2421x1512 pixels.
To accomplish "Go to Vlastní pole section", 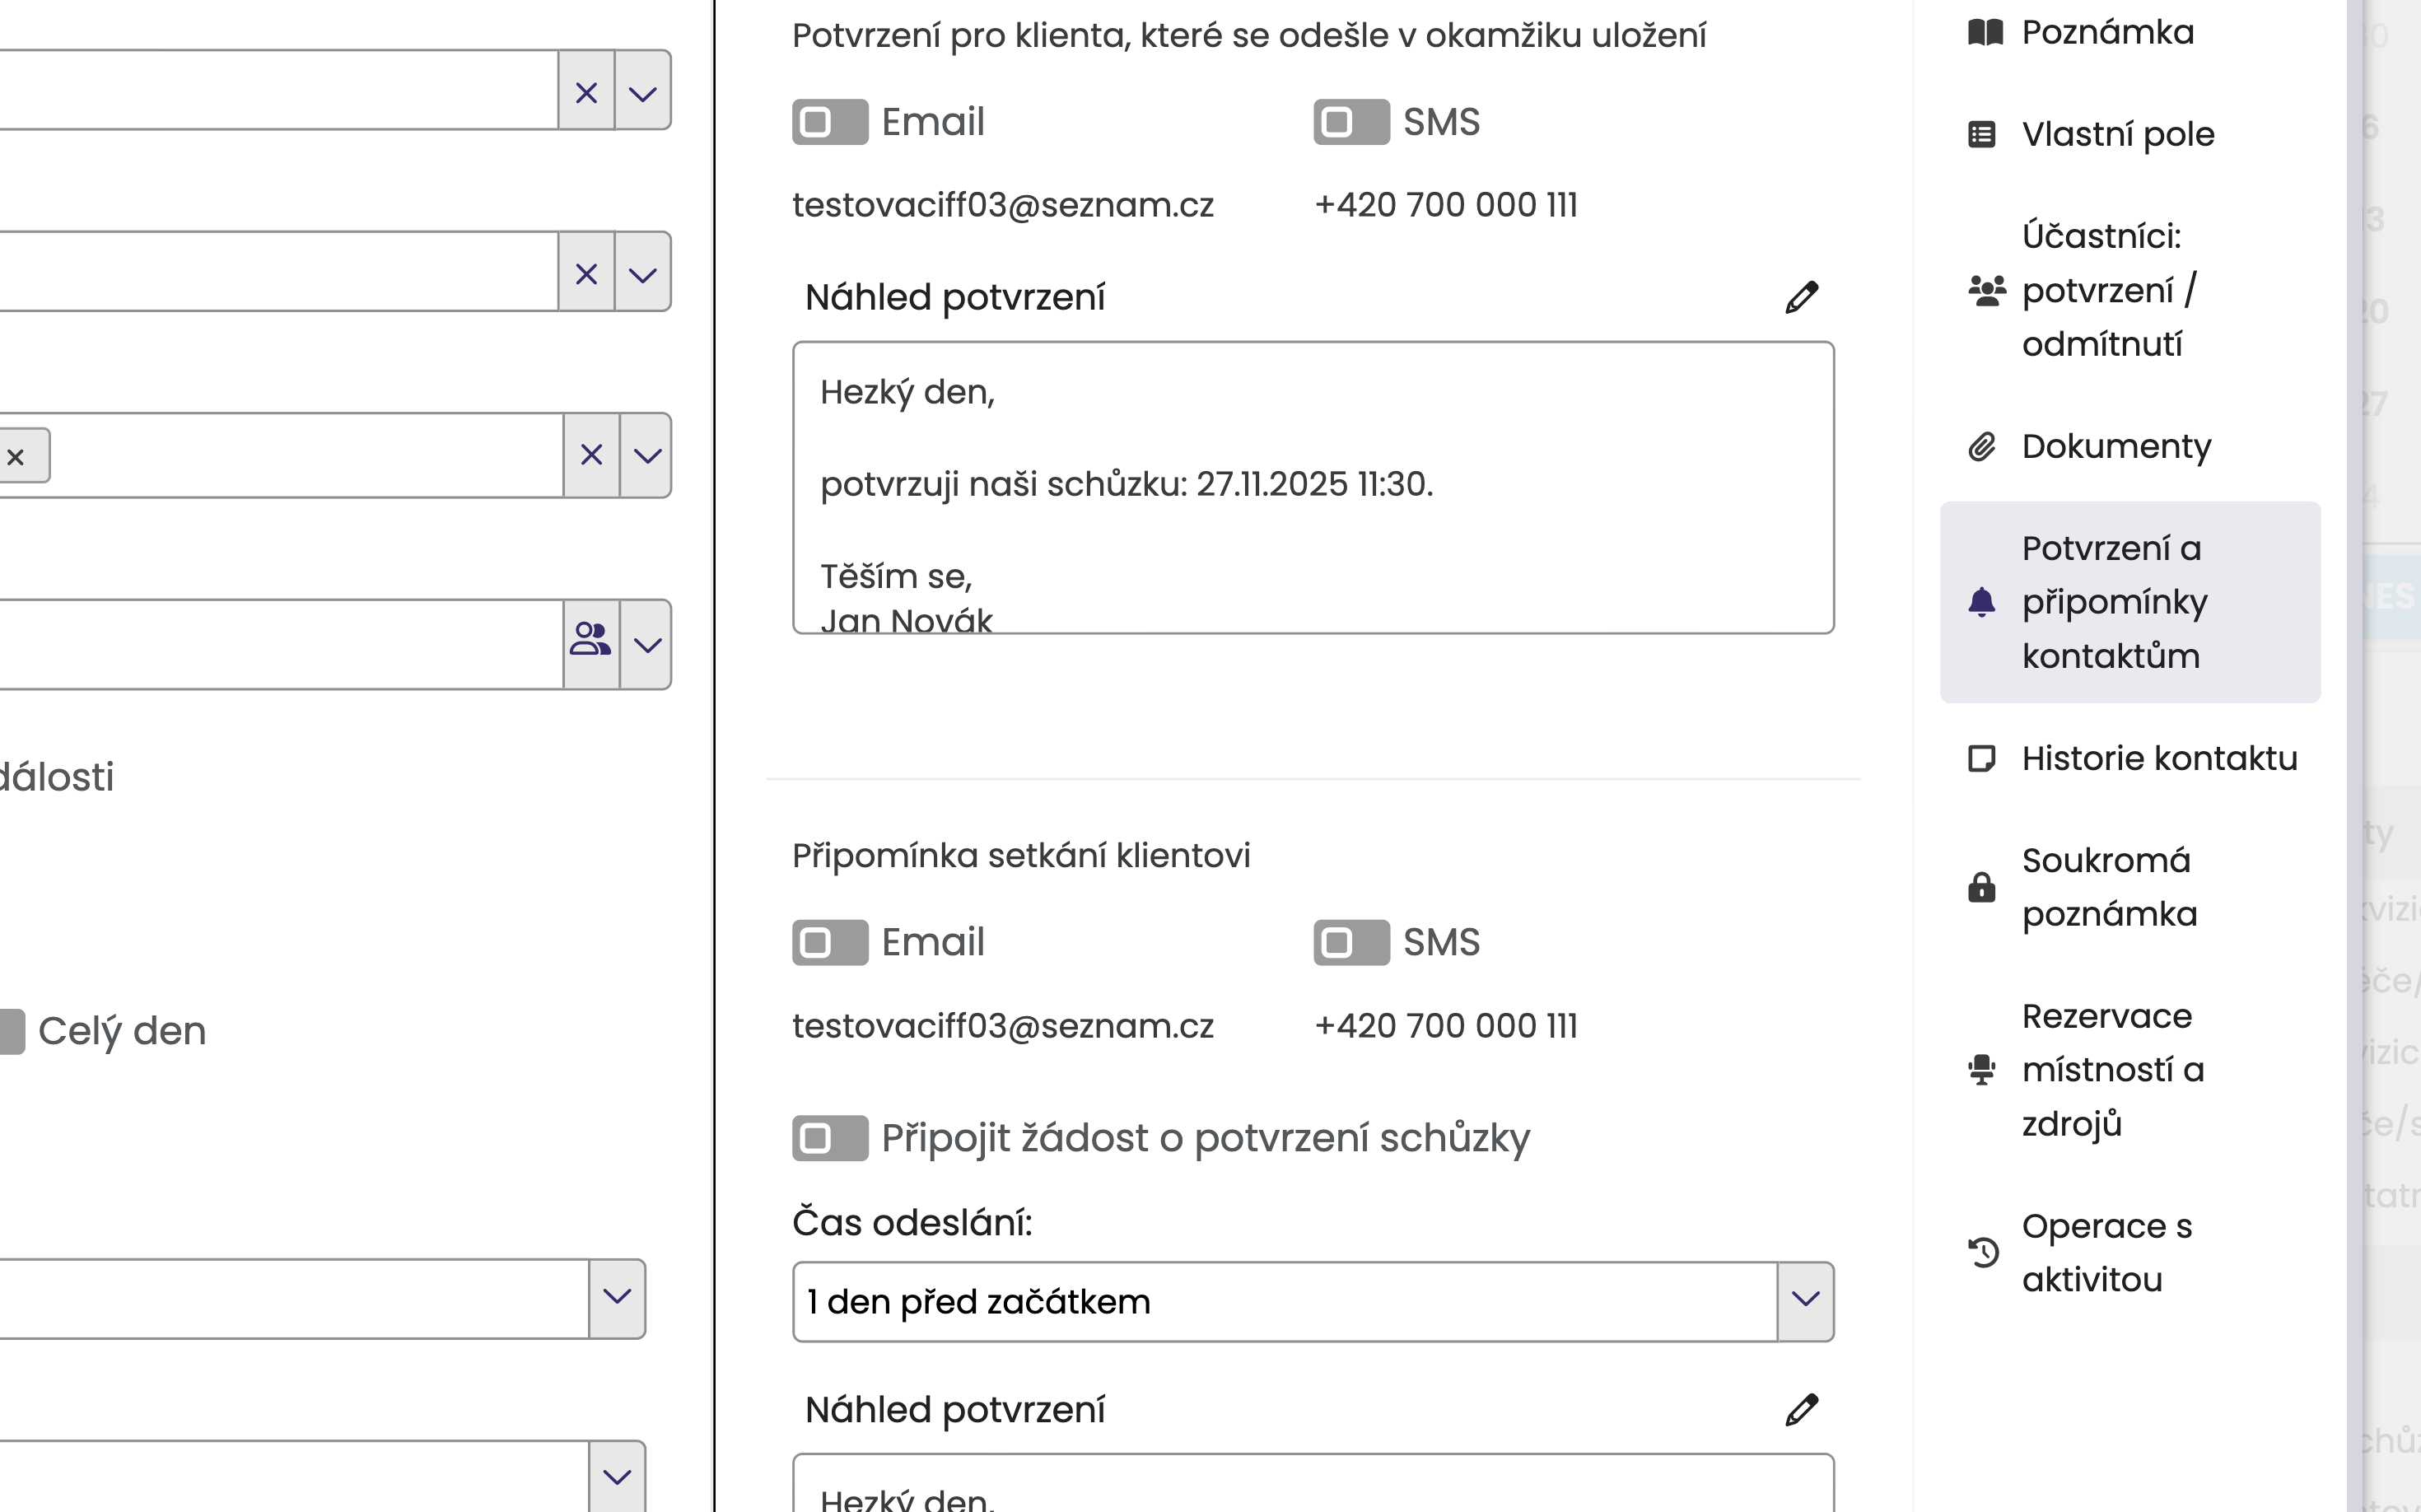I will [2117, 134].
